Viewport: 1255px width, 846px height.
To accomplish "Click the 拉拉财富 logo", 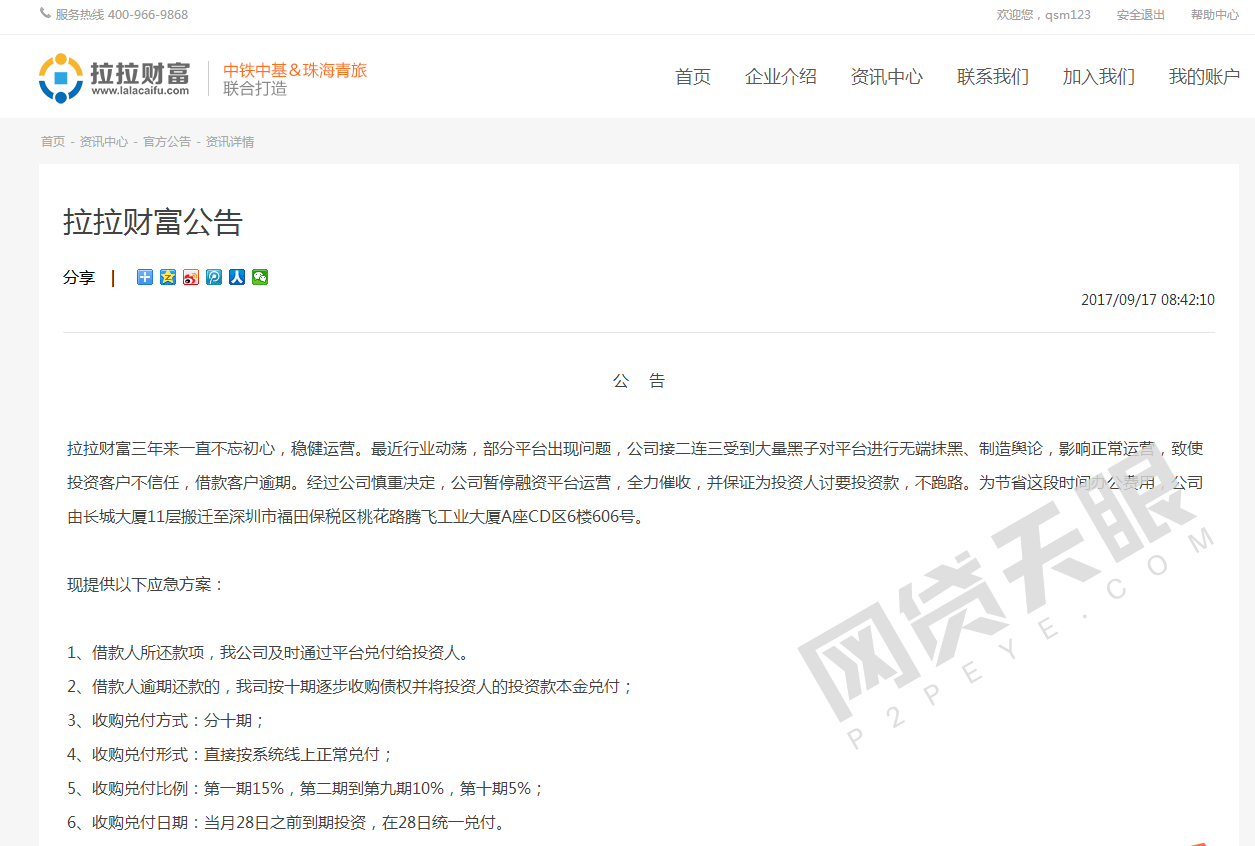I will (114, 78).
